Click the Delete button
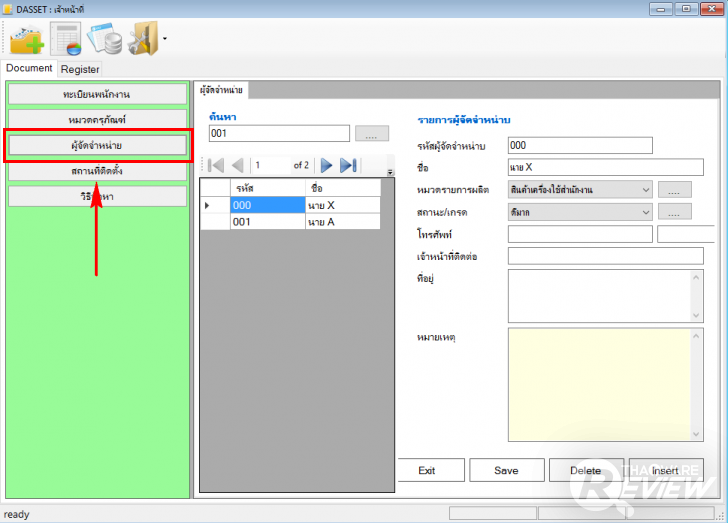 586,470
